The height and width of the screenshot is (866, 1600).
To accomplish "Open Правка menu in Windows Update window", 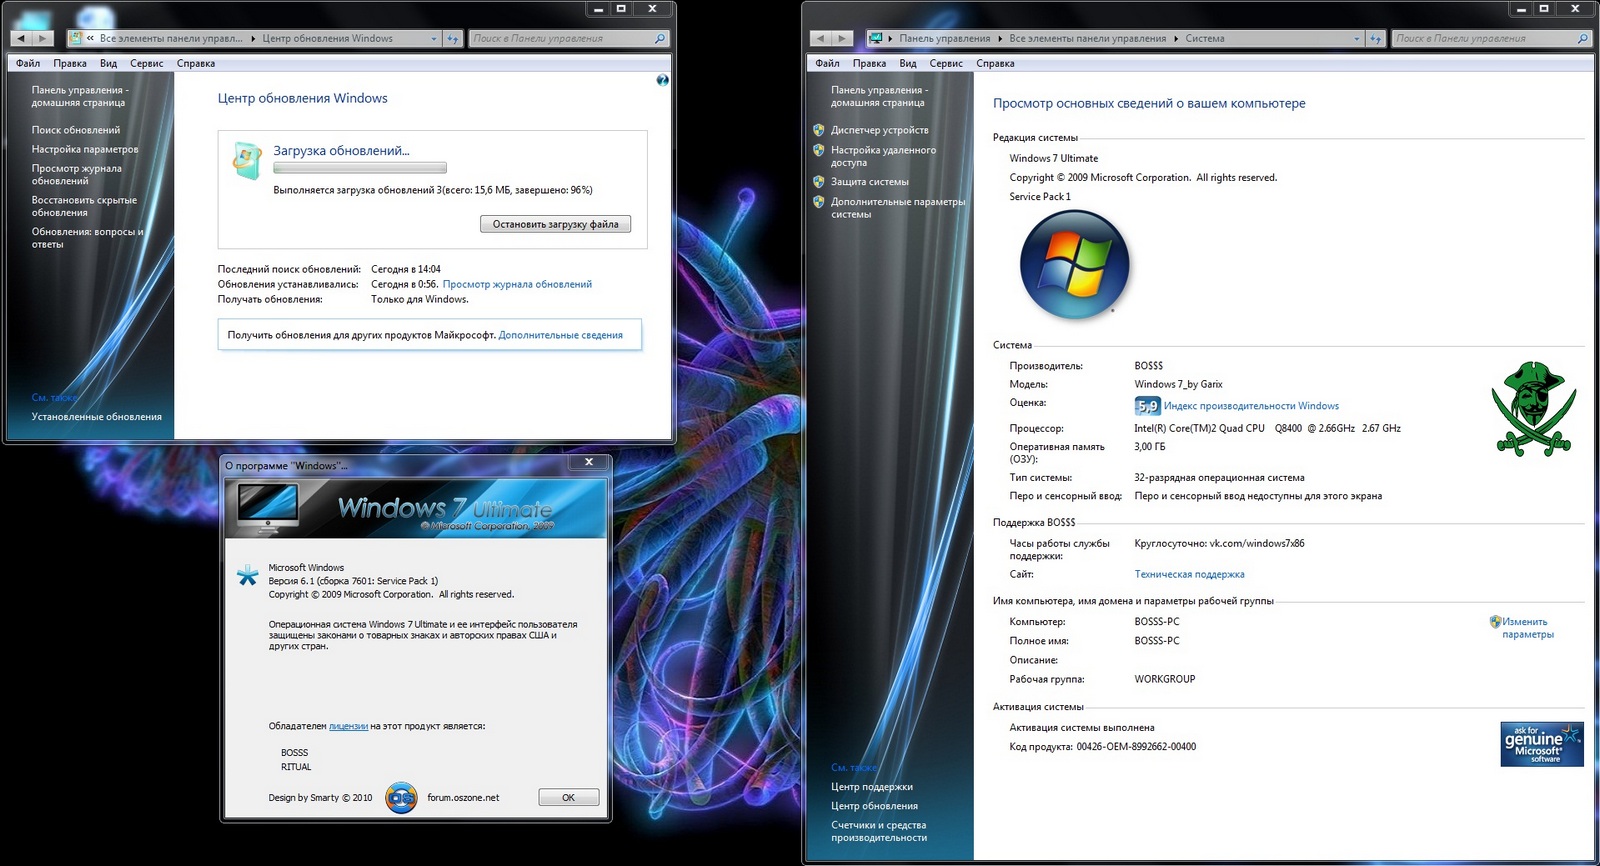I will click(70, 63).
